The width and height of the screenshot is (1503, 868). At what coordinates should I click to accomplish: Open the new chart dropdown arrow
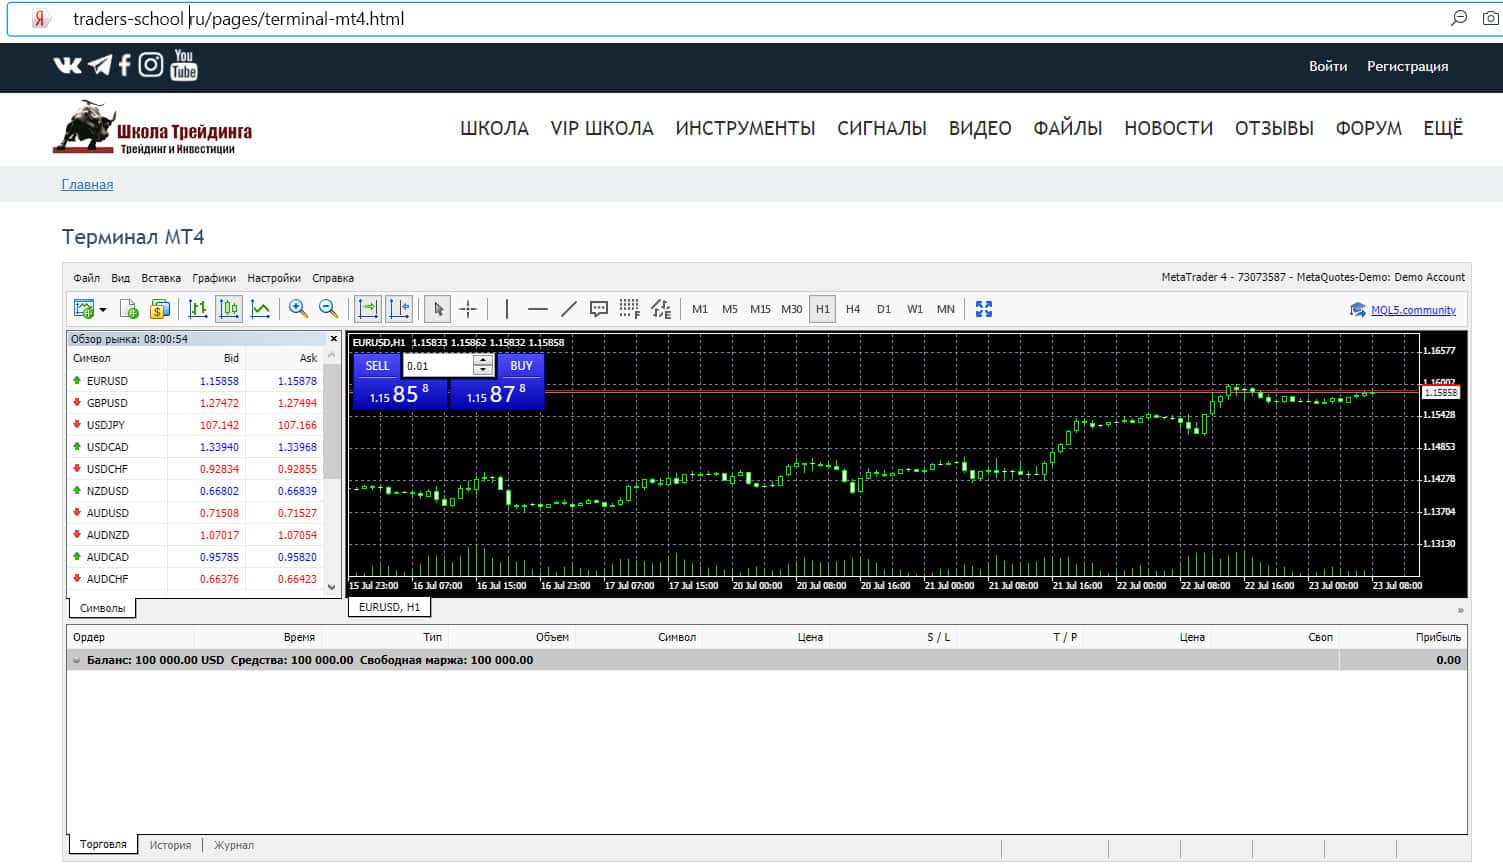click(103, 310)
